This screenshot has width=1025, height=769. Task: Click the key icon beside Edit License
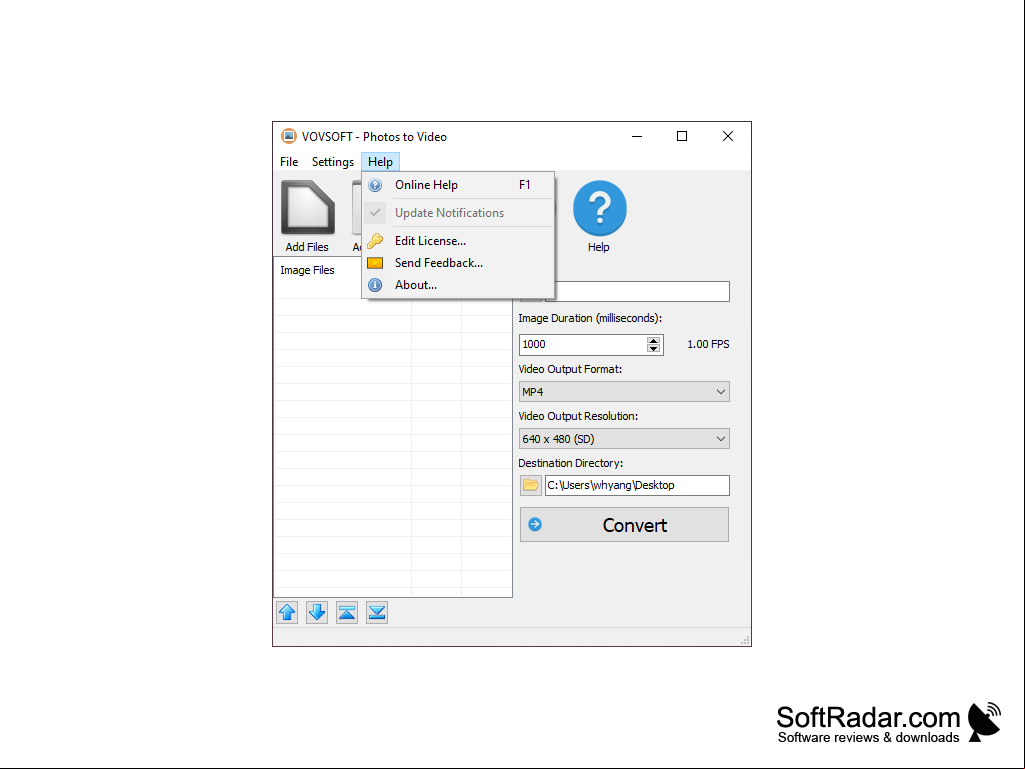(x=375, y=241)
